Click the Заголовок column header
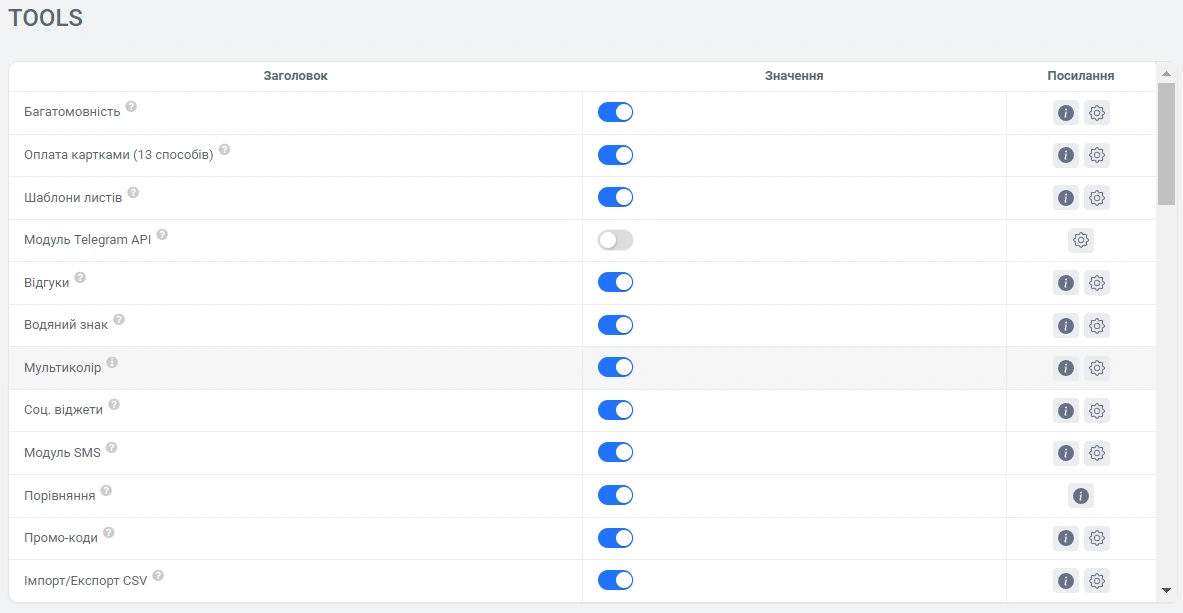 click(295, 76)
